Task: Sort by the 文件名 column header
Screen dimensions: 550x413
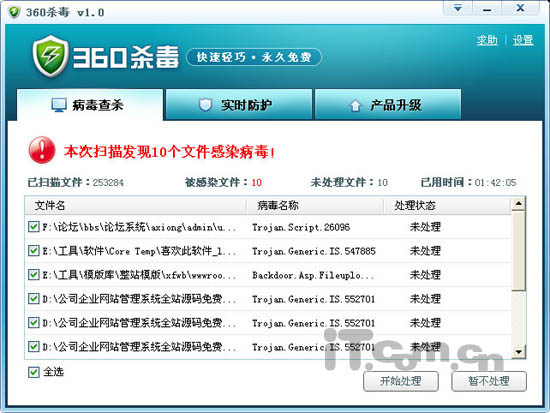Action: [135, 205]
